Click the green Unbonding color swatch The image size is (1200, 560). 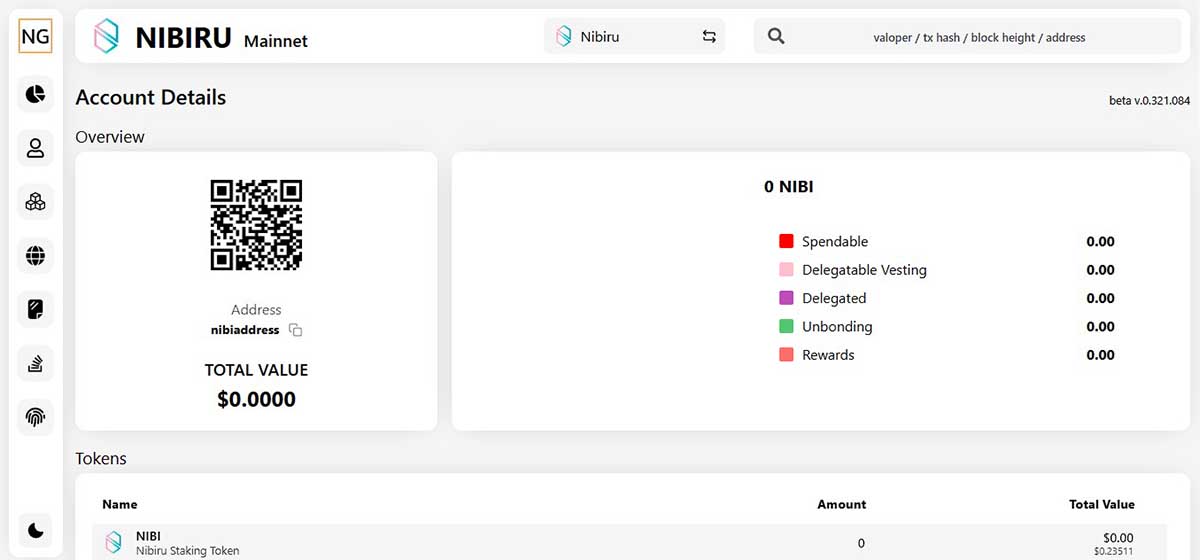pos(786,326)
